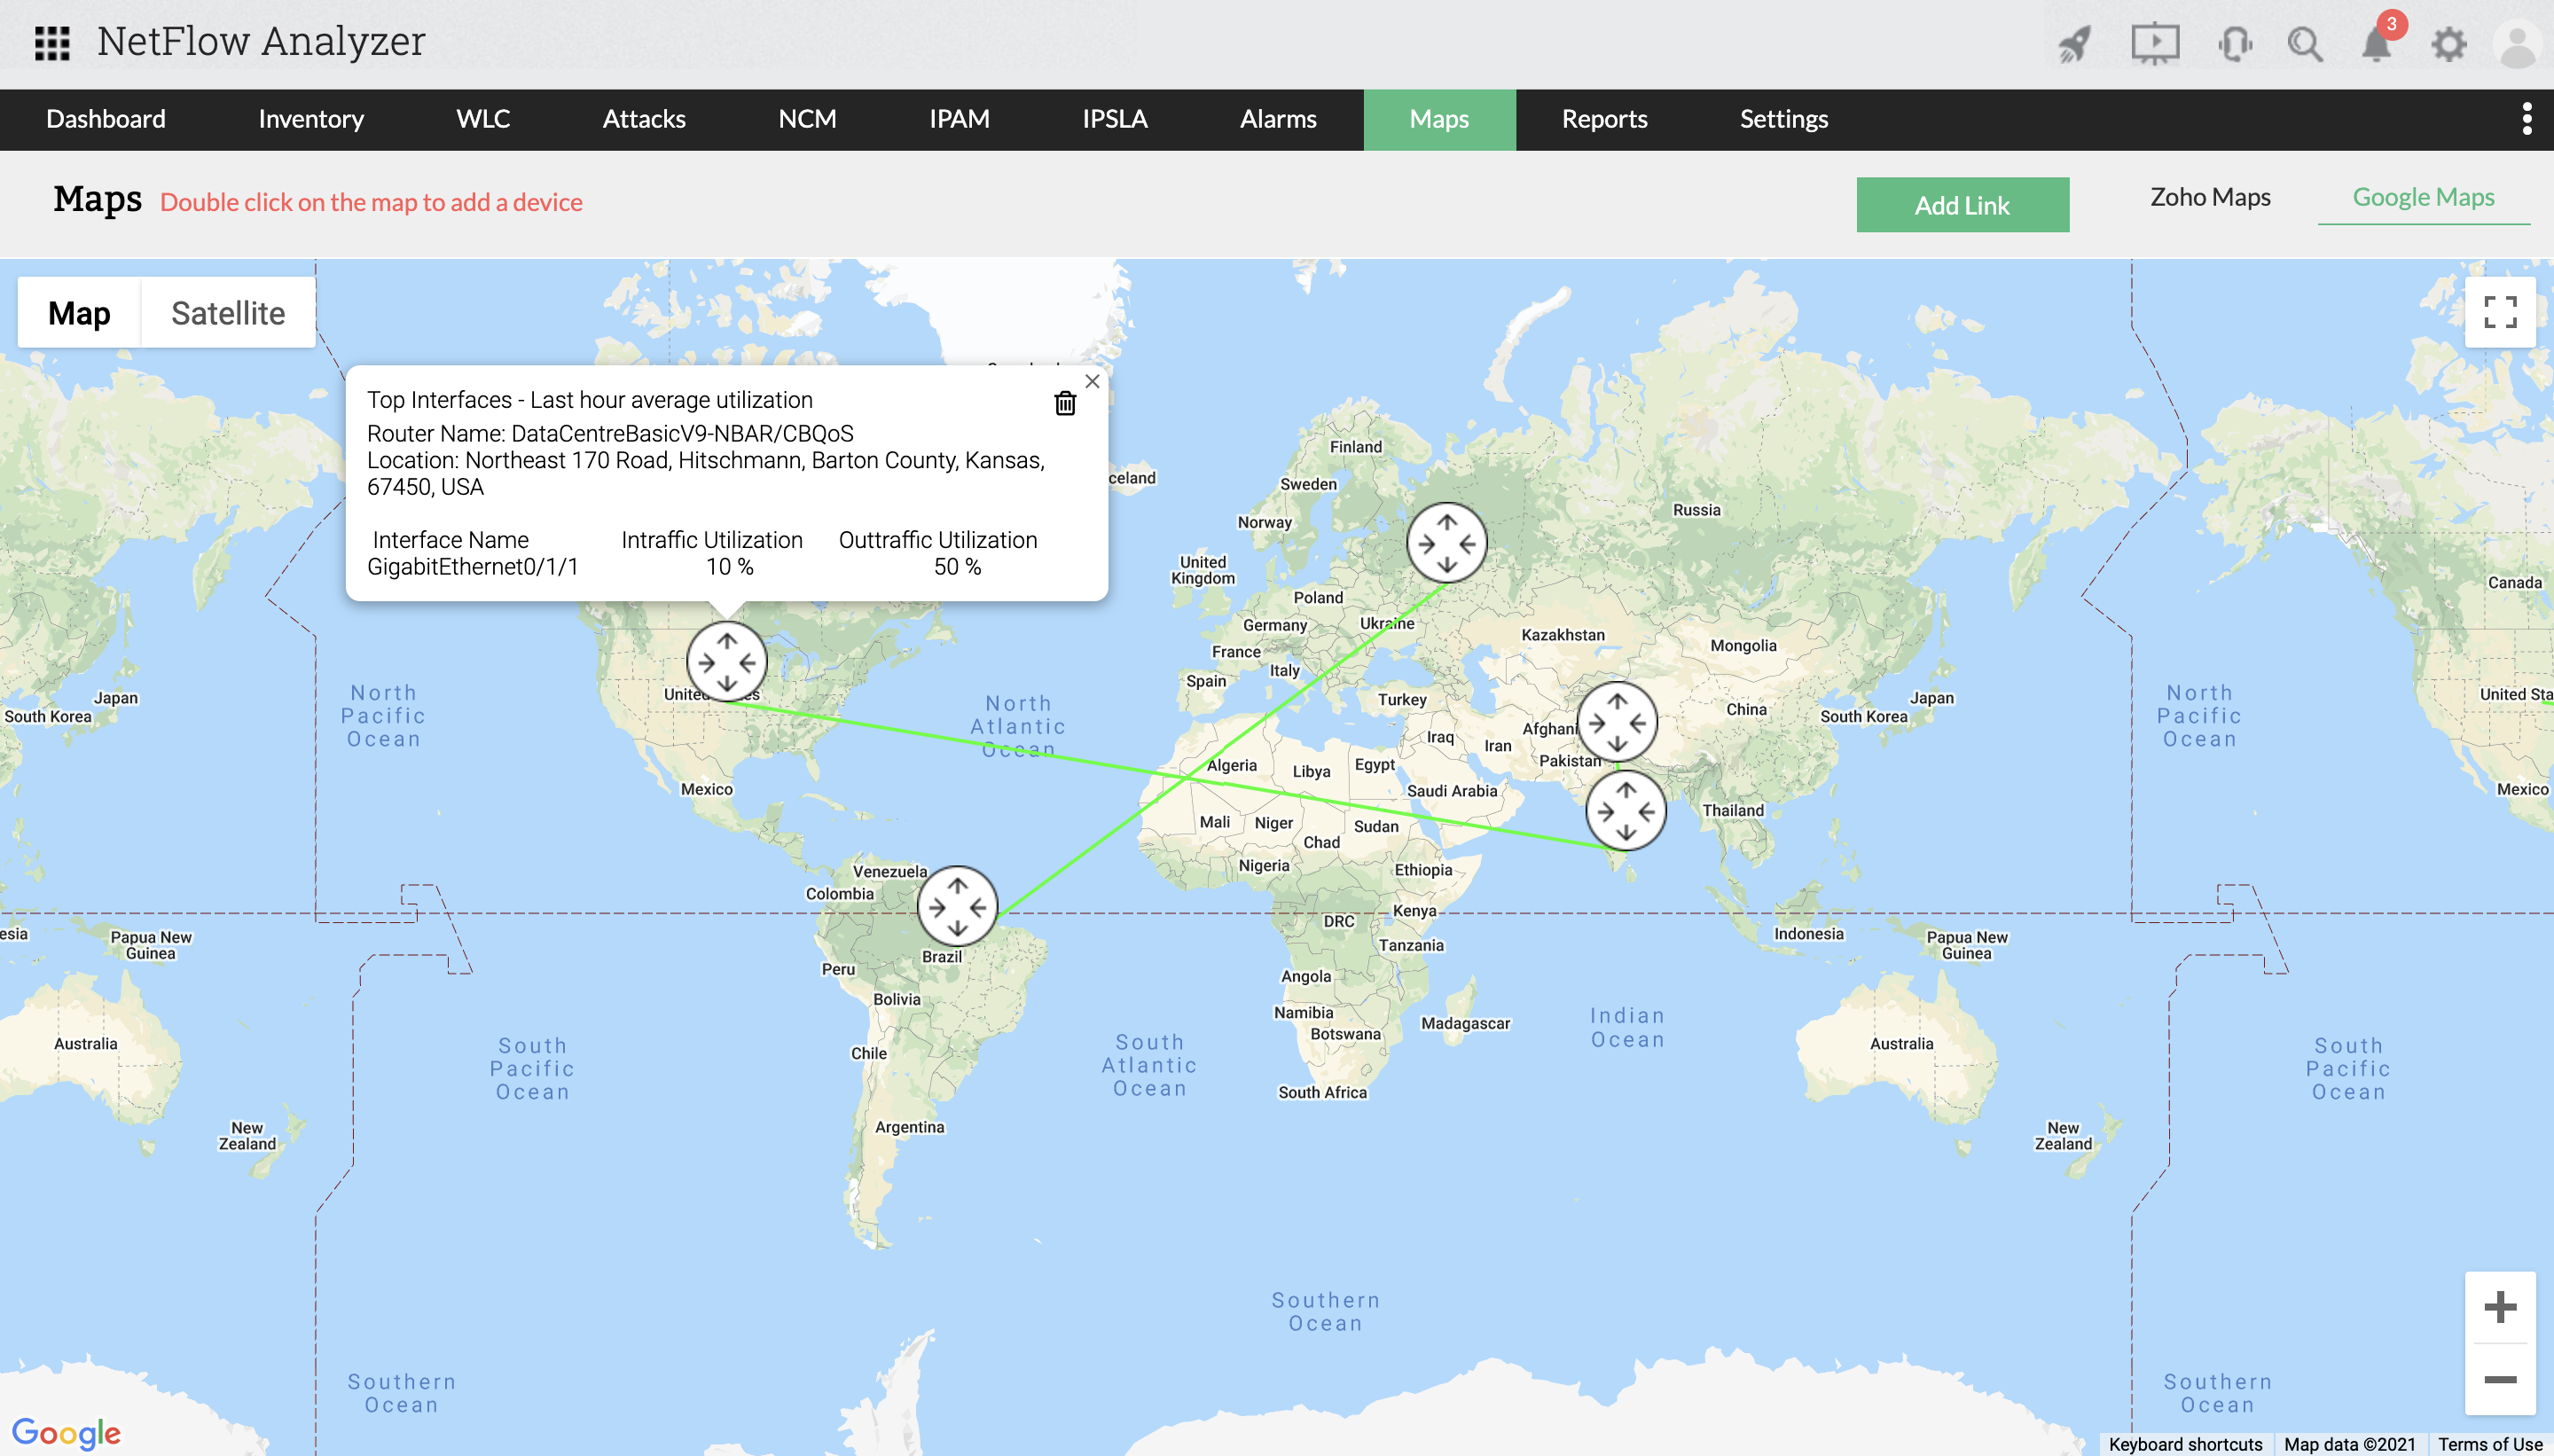Switch map style to Map view
The height and width of the screenshot is (1456, 2554).
pos(80,312)
